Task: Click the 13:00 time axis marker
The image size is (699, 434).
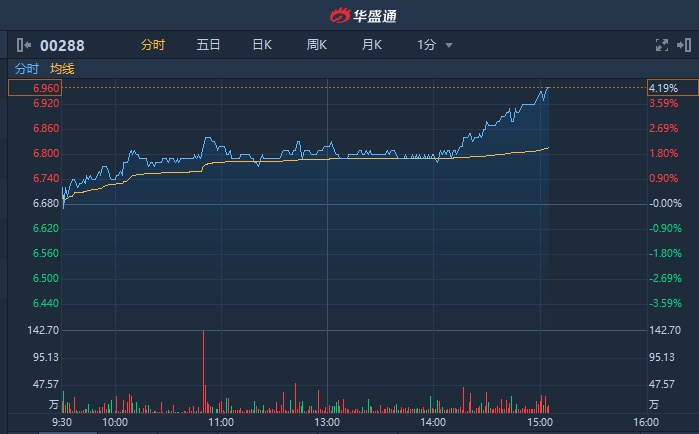Action: (327, 422)
